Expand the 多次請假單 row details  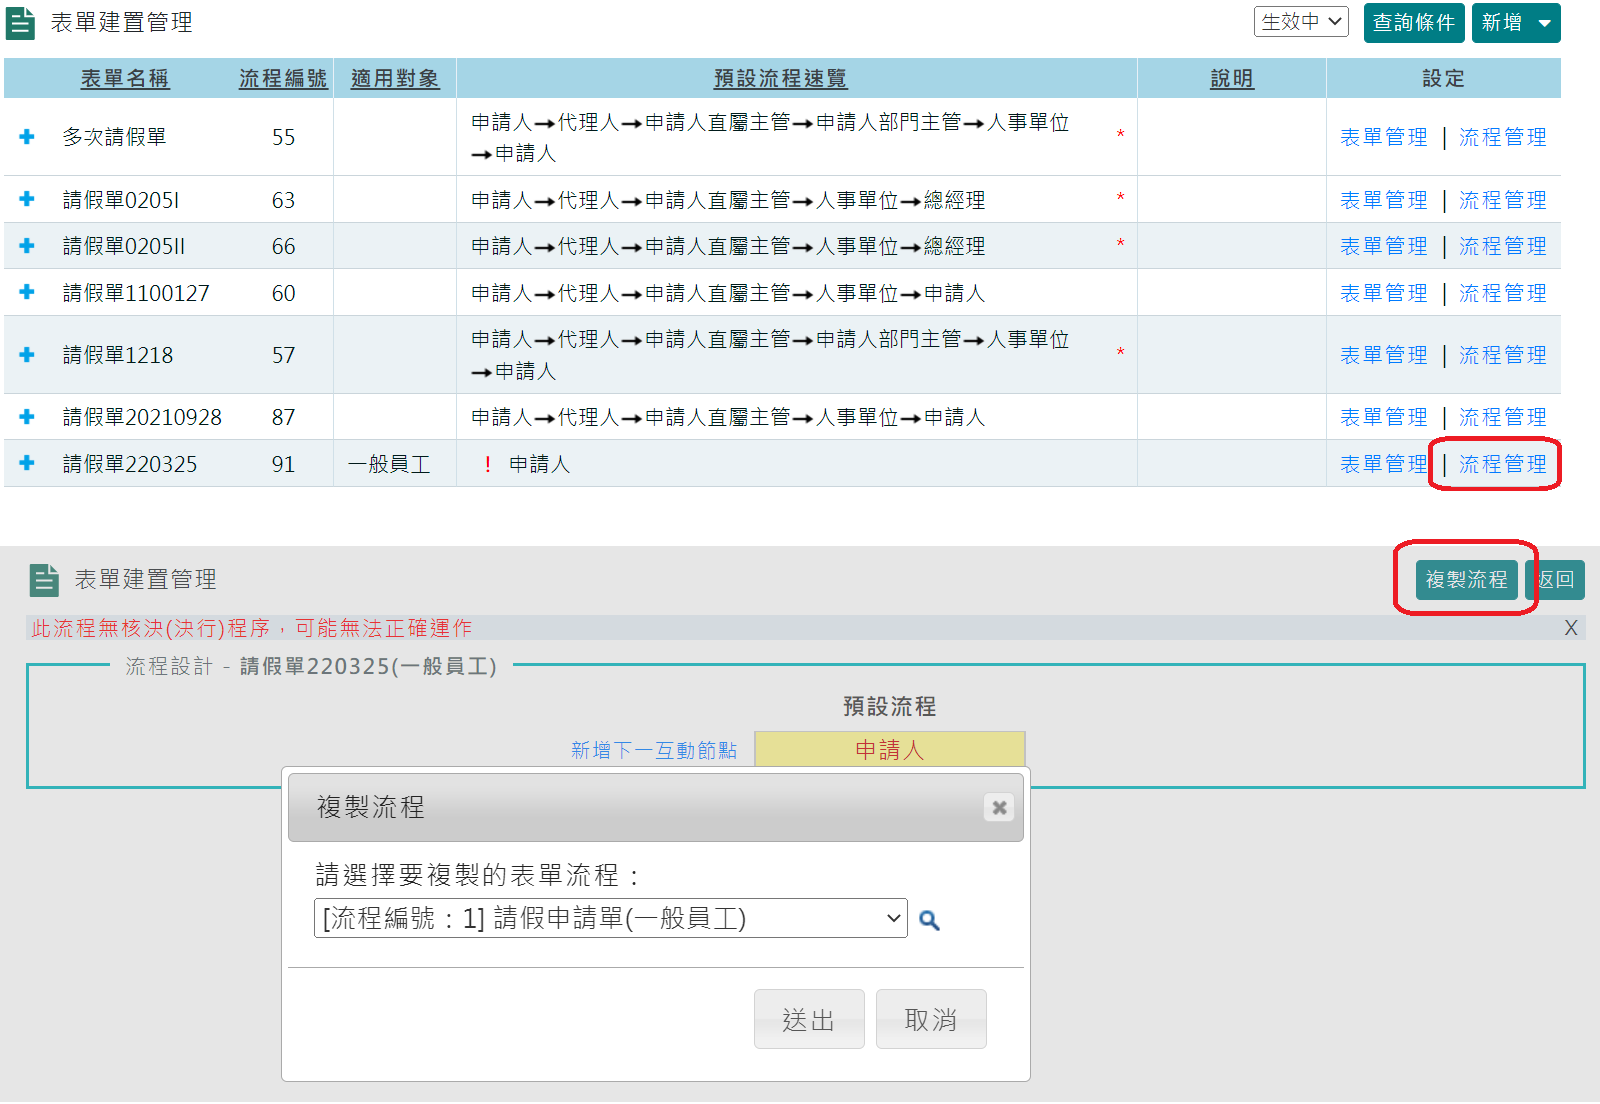[25, 137]
